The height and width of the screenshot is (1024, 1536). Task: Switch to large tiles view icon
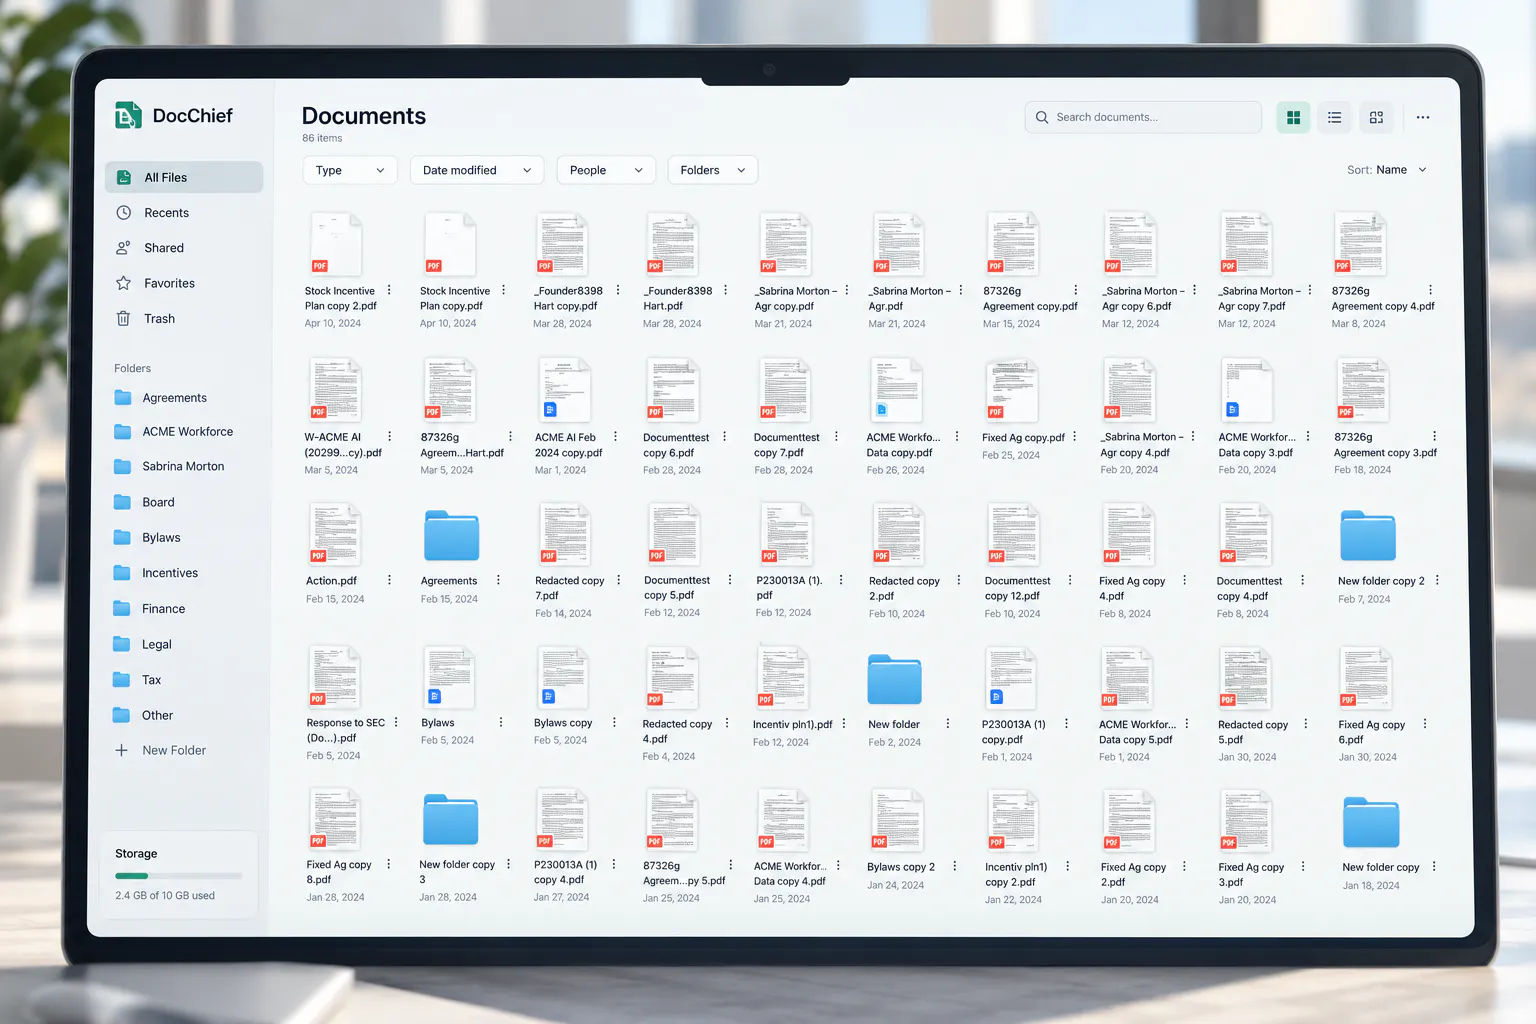click(1376, 117)
